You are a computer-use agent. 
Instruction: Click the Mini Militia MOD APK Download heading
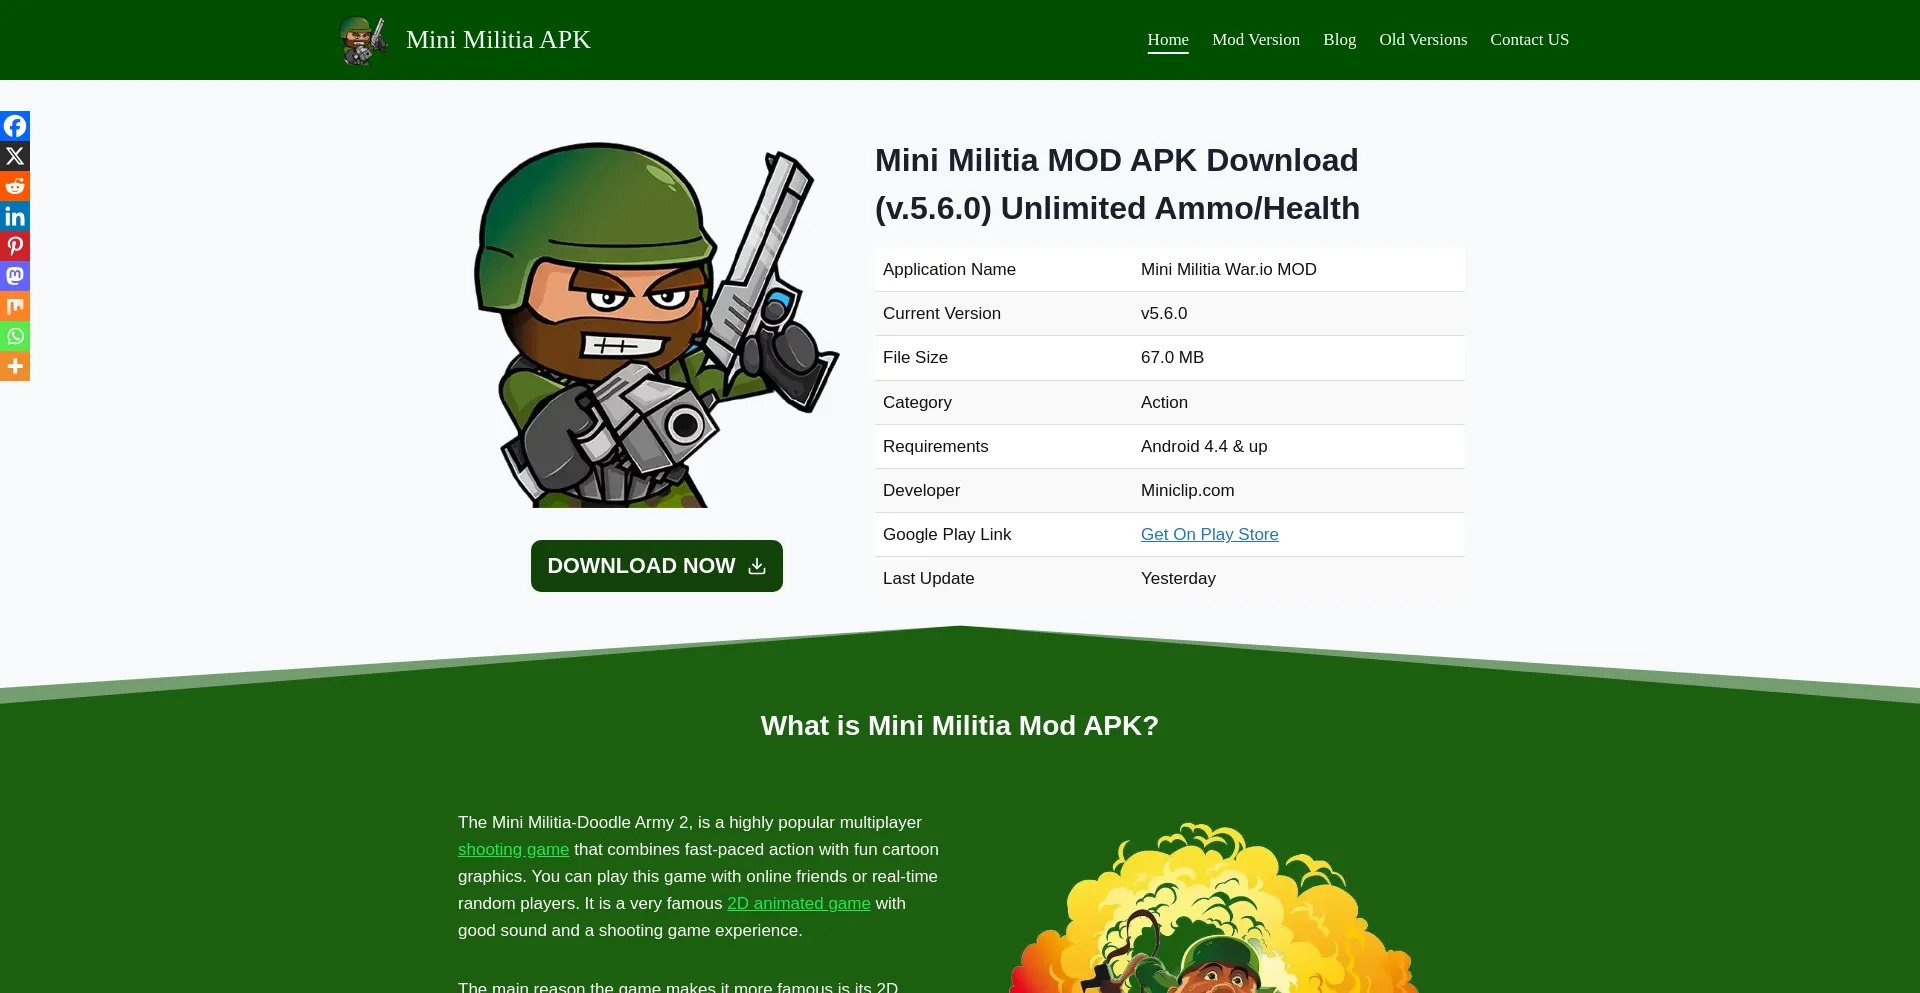[1117, 184]
